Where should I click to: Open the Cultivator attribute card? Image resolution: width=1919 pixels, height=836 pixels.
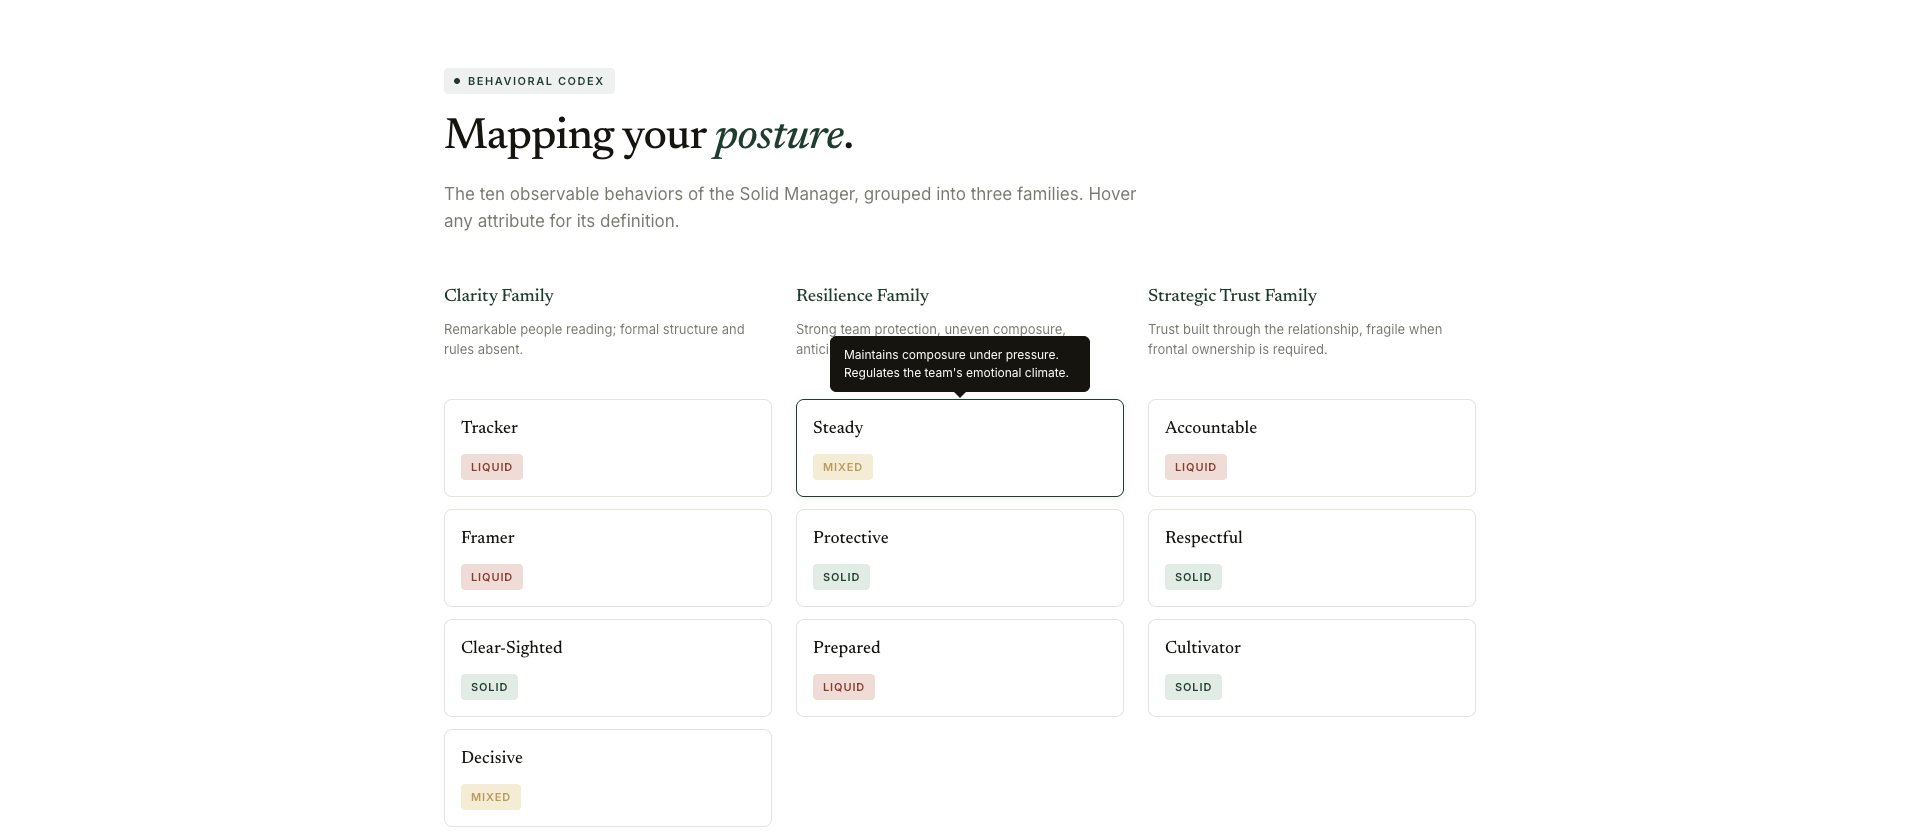1312,668
